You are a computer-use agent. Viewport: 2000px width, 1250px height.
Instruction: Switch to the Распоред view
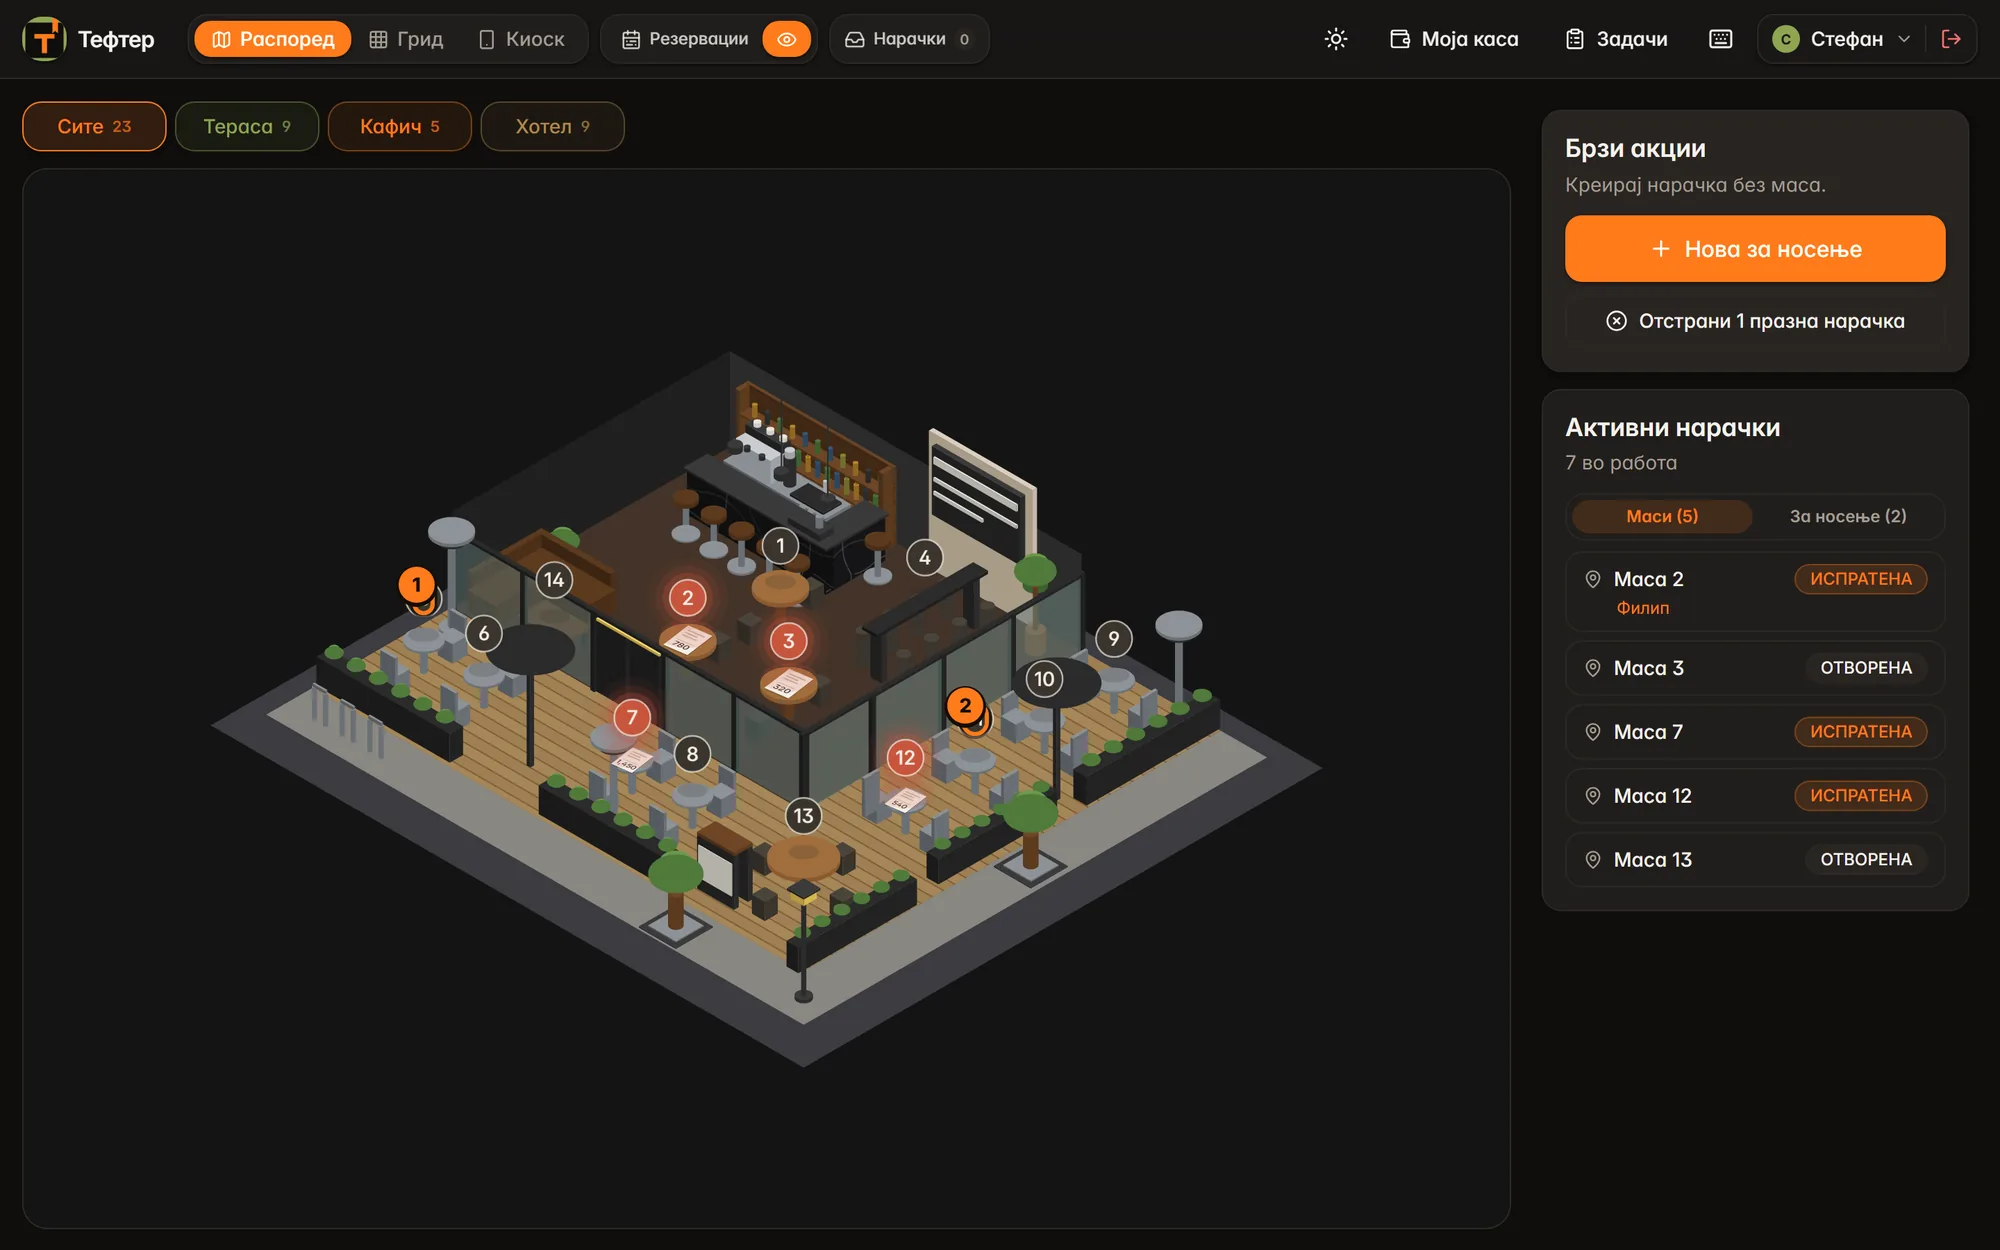click(x=273, y=39)
